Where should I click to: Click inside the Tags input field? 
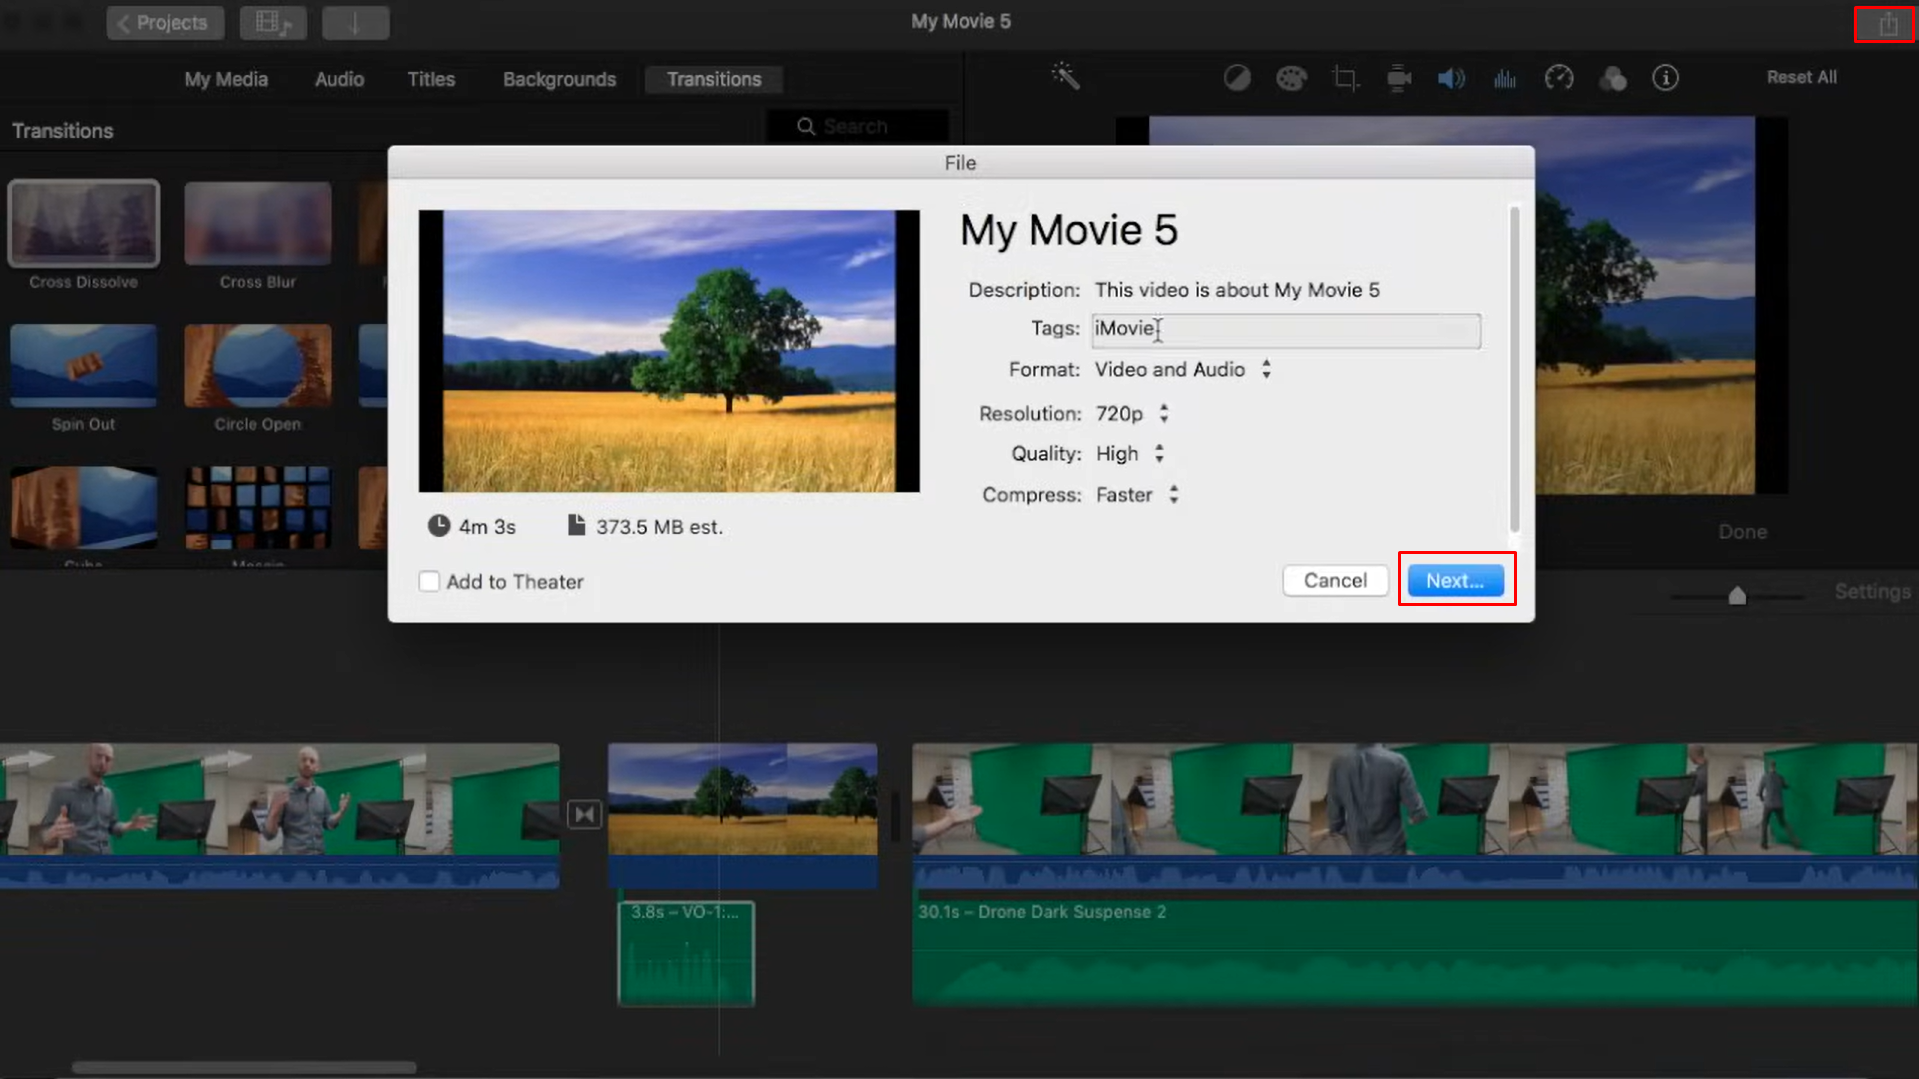[1285, 330]
